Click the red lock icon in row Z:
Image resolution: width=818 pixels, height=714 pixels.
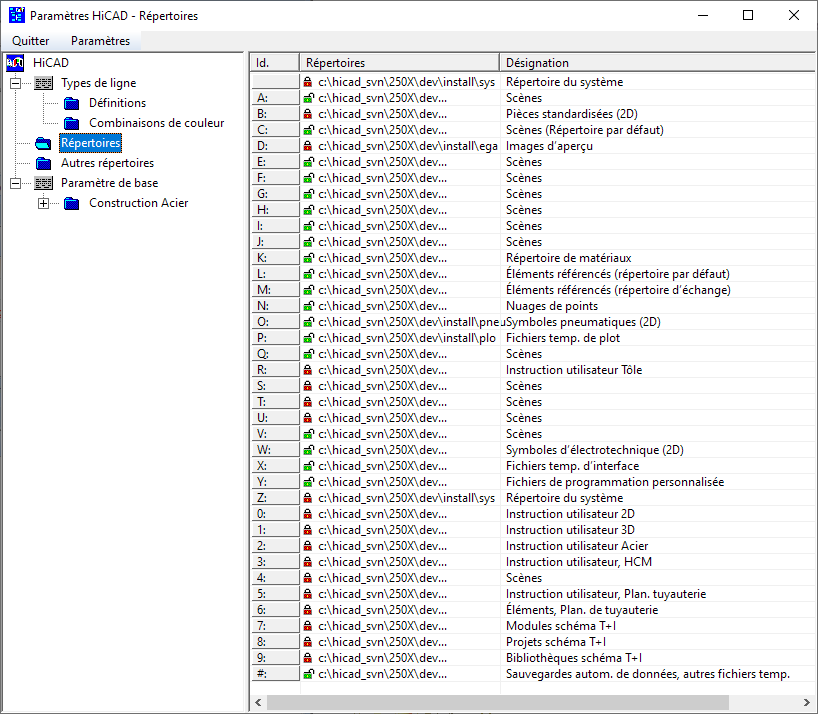pyautogui.click(x=308, y=498)
